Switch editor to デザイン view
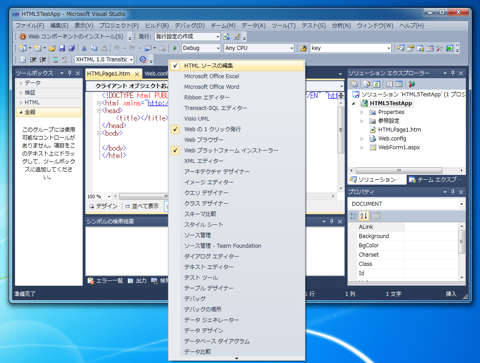Viewport: 480px width, 363px height. coord(104,206)
